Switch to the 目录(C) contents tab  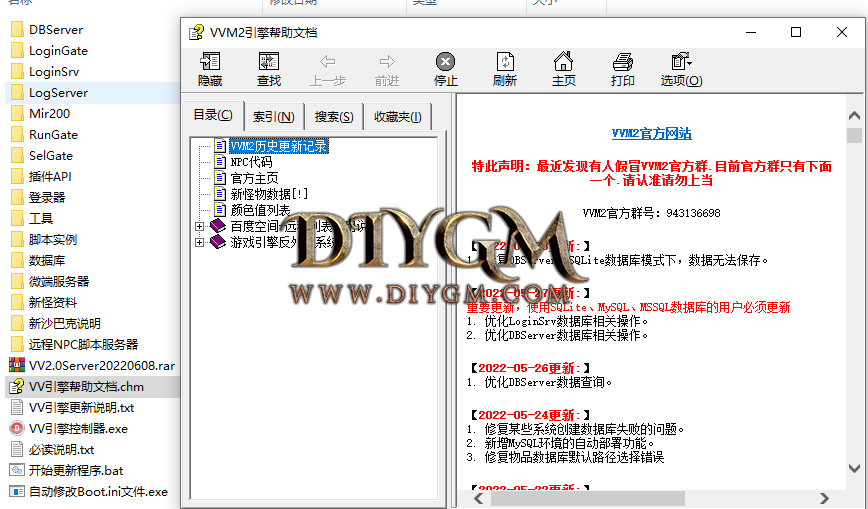213,115
